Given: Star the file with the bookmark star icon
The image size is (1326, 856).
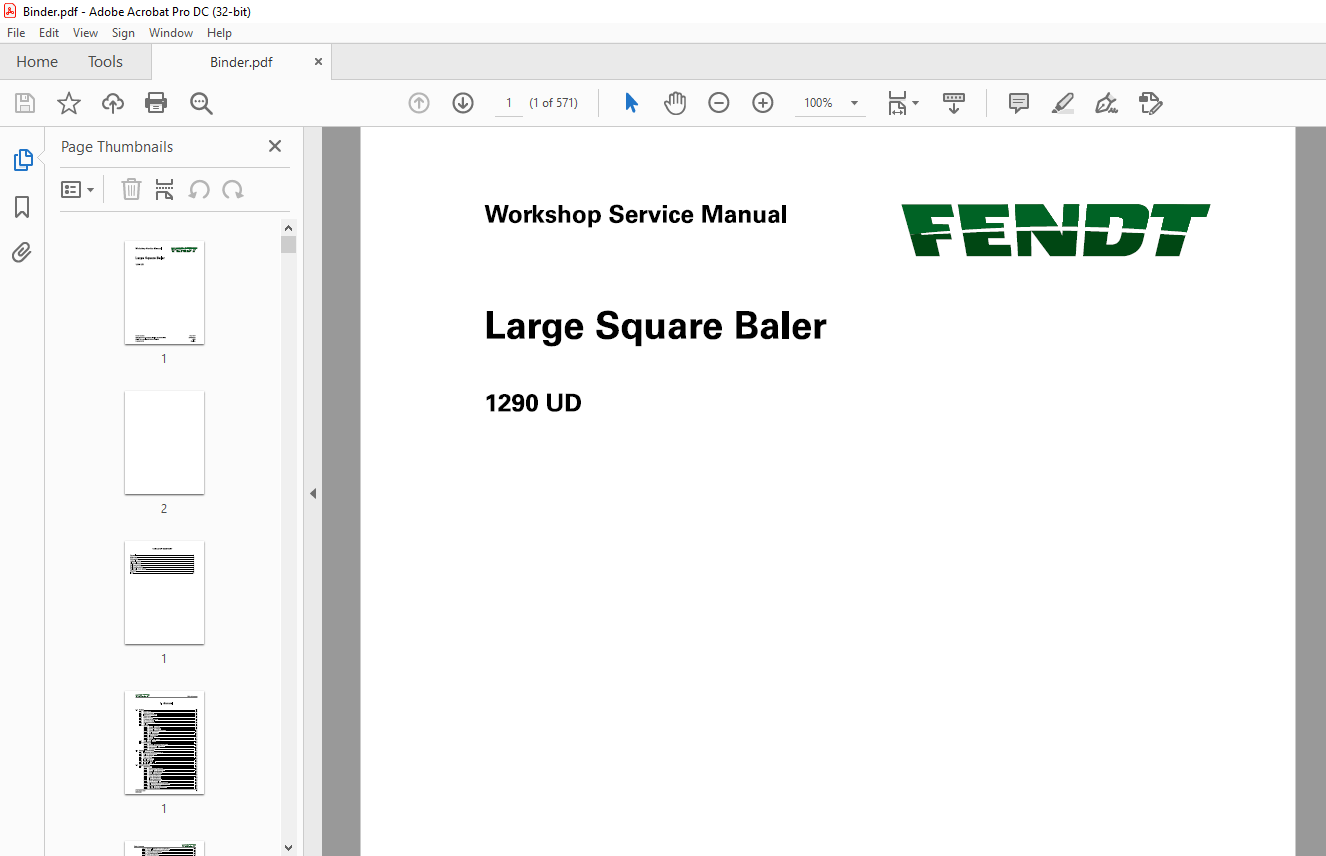Looking at the screenshot, I should pos(69,103).
